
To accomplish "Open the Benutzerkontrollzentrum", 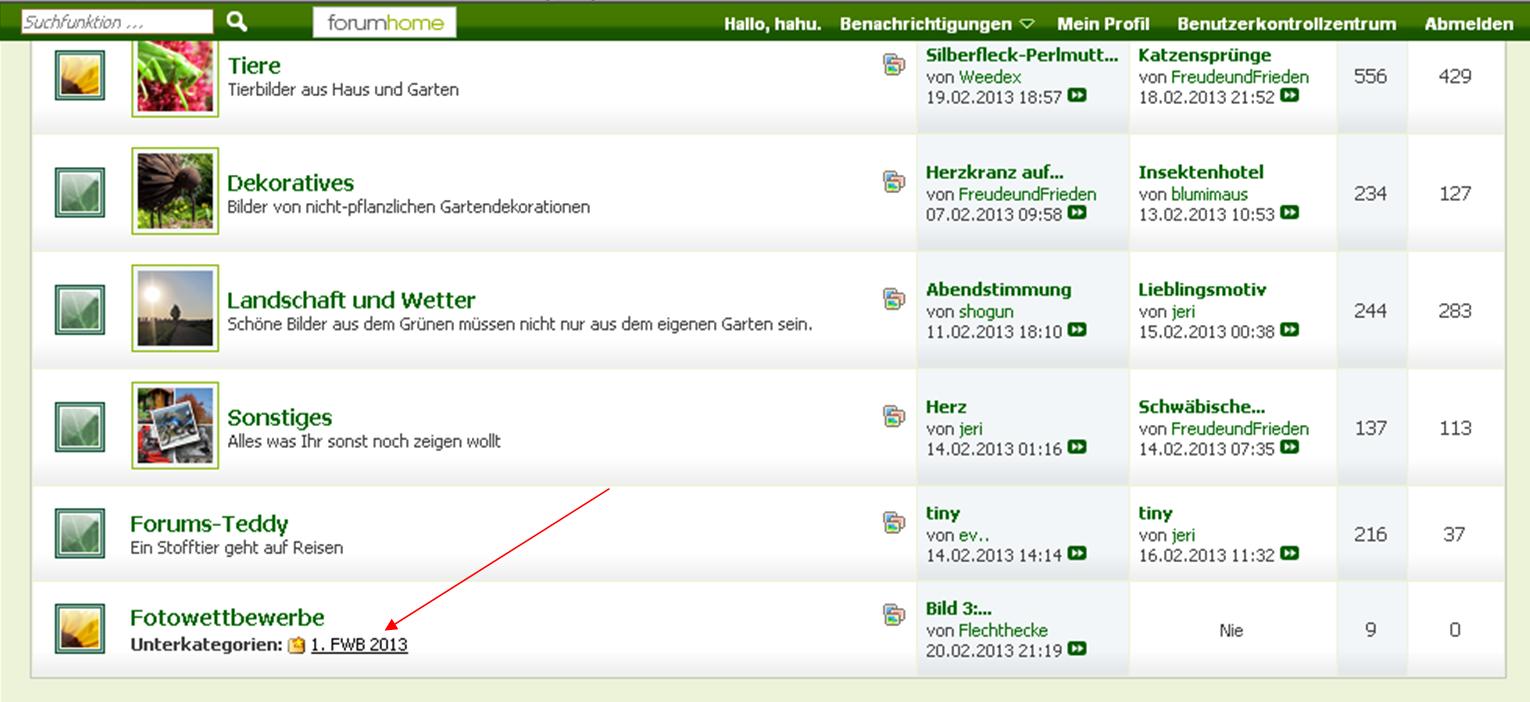I will 1286,24.
